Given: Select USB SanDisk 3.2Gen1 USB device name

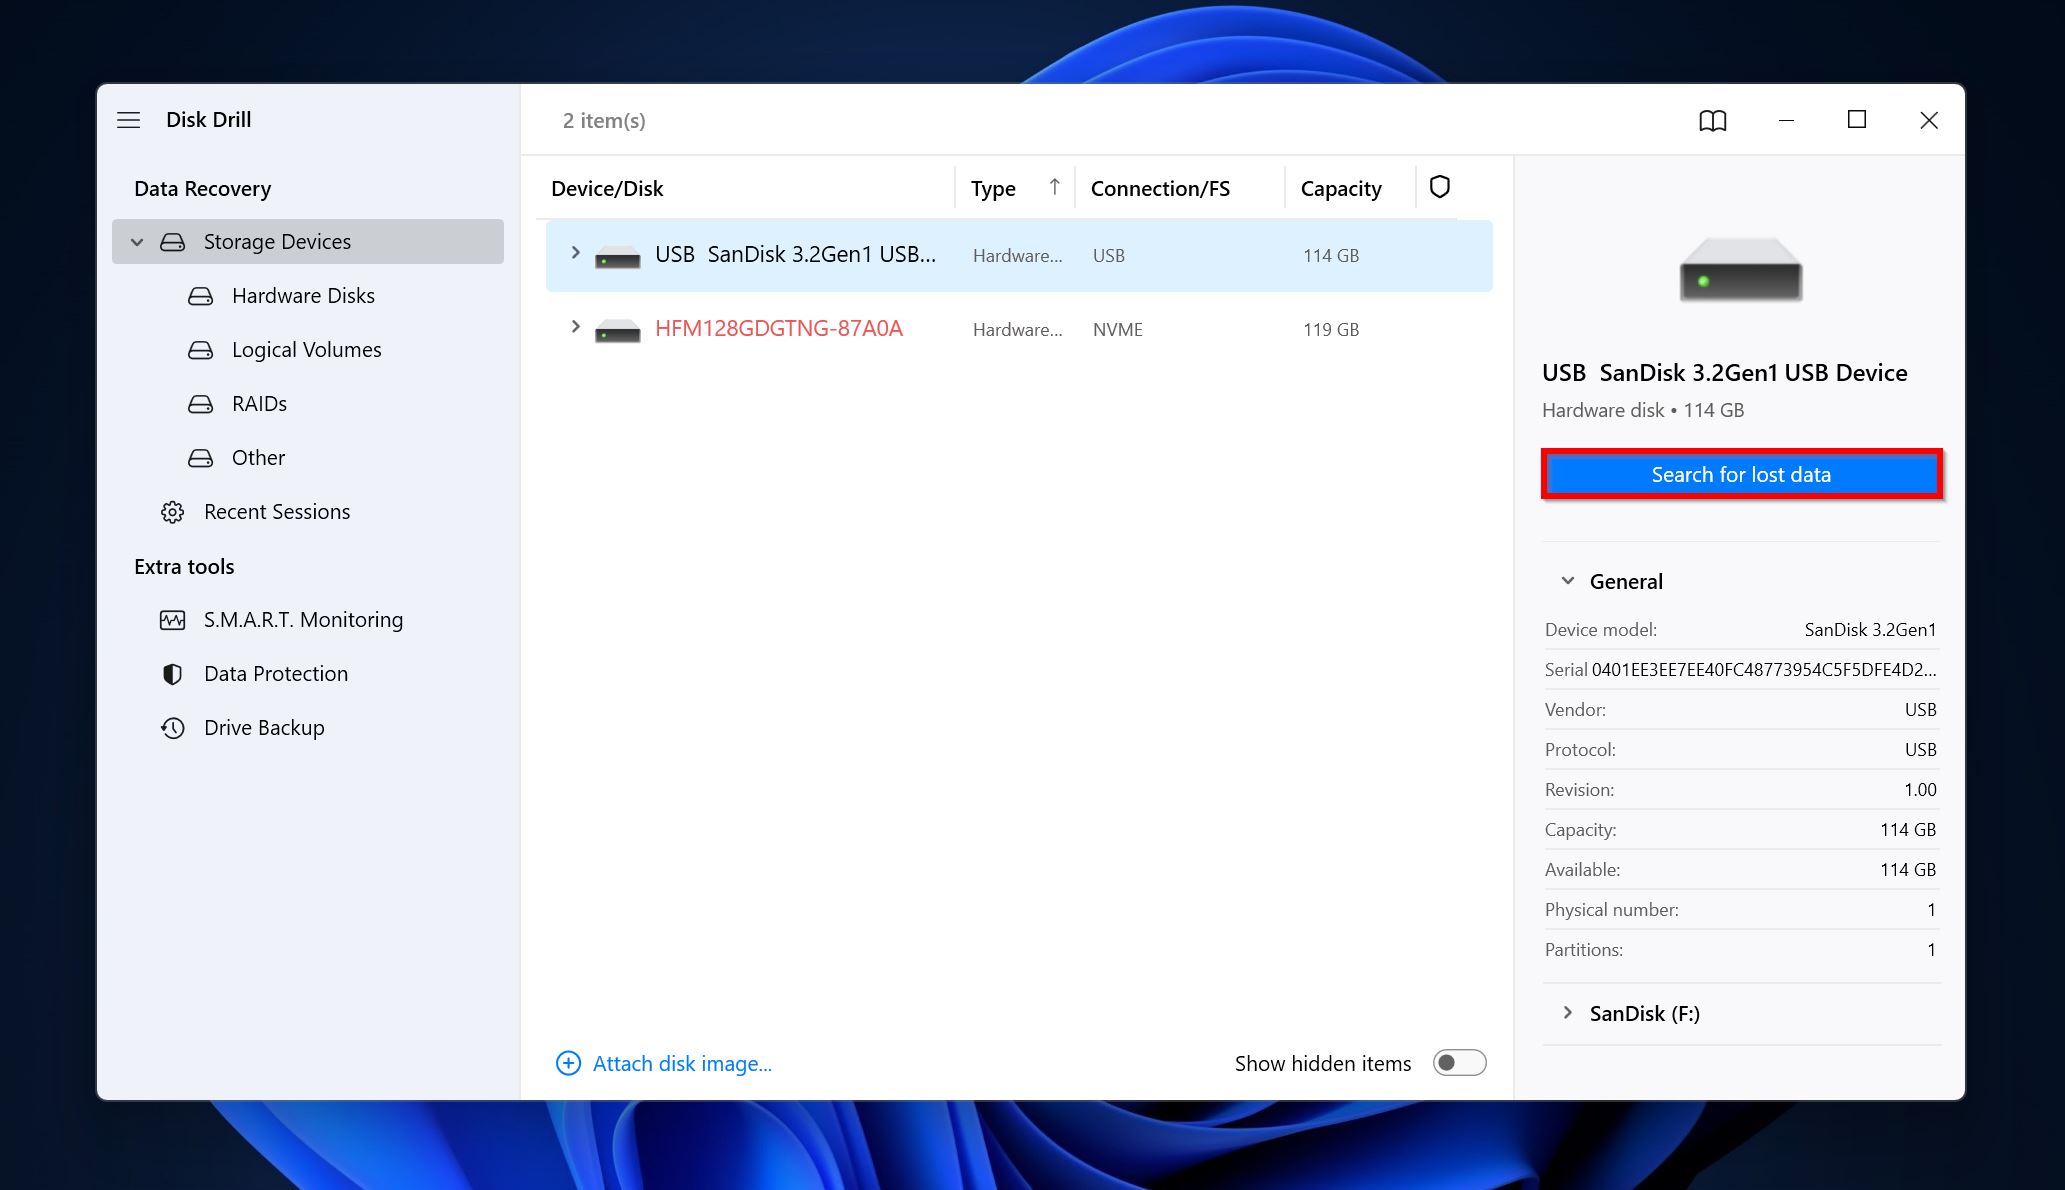Looking at the screenshot, I should coord(795,254).
